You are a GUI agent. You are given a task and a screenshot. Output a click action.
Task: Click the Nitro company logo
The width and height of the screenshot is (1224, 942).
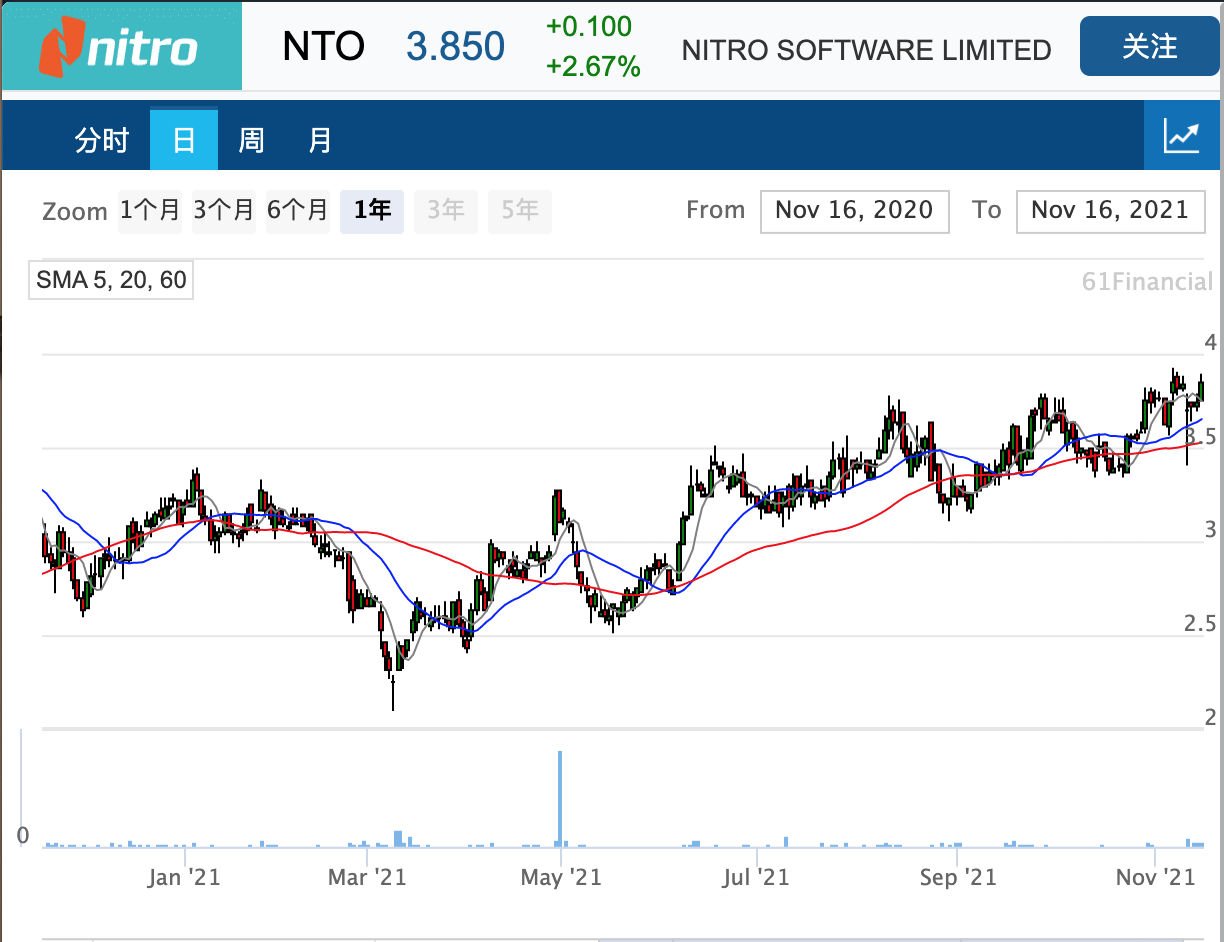tap(120, 46)
